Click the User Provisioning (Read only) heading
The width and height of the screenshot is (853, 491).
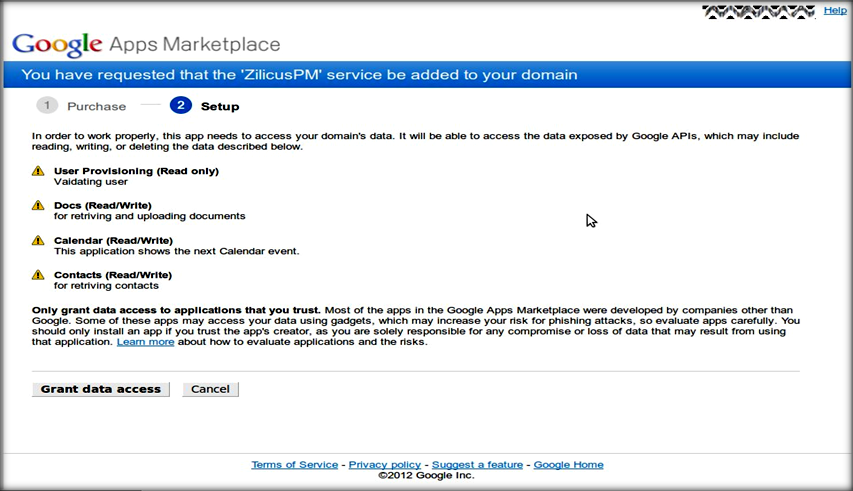[x=136, y=171]
